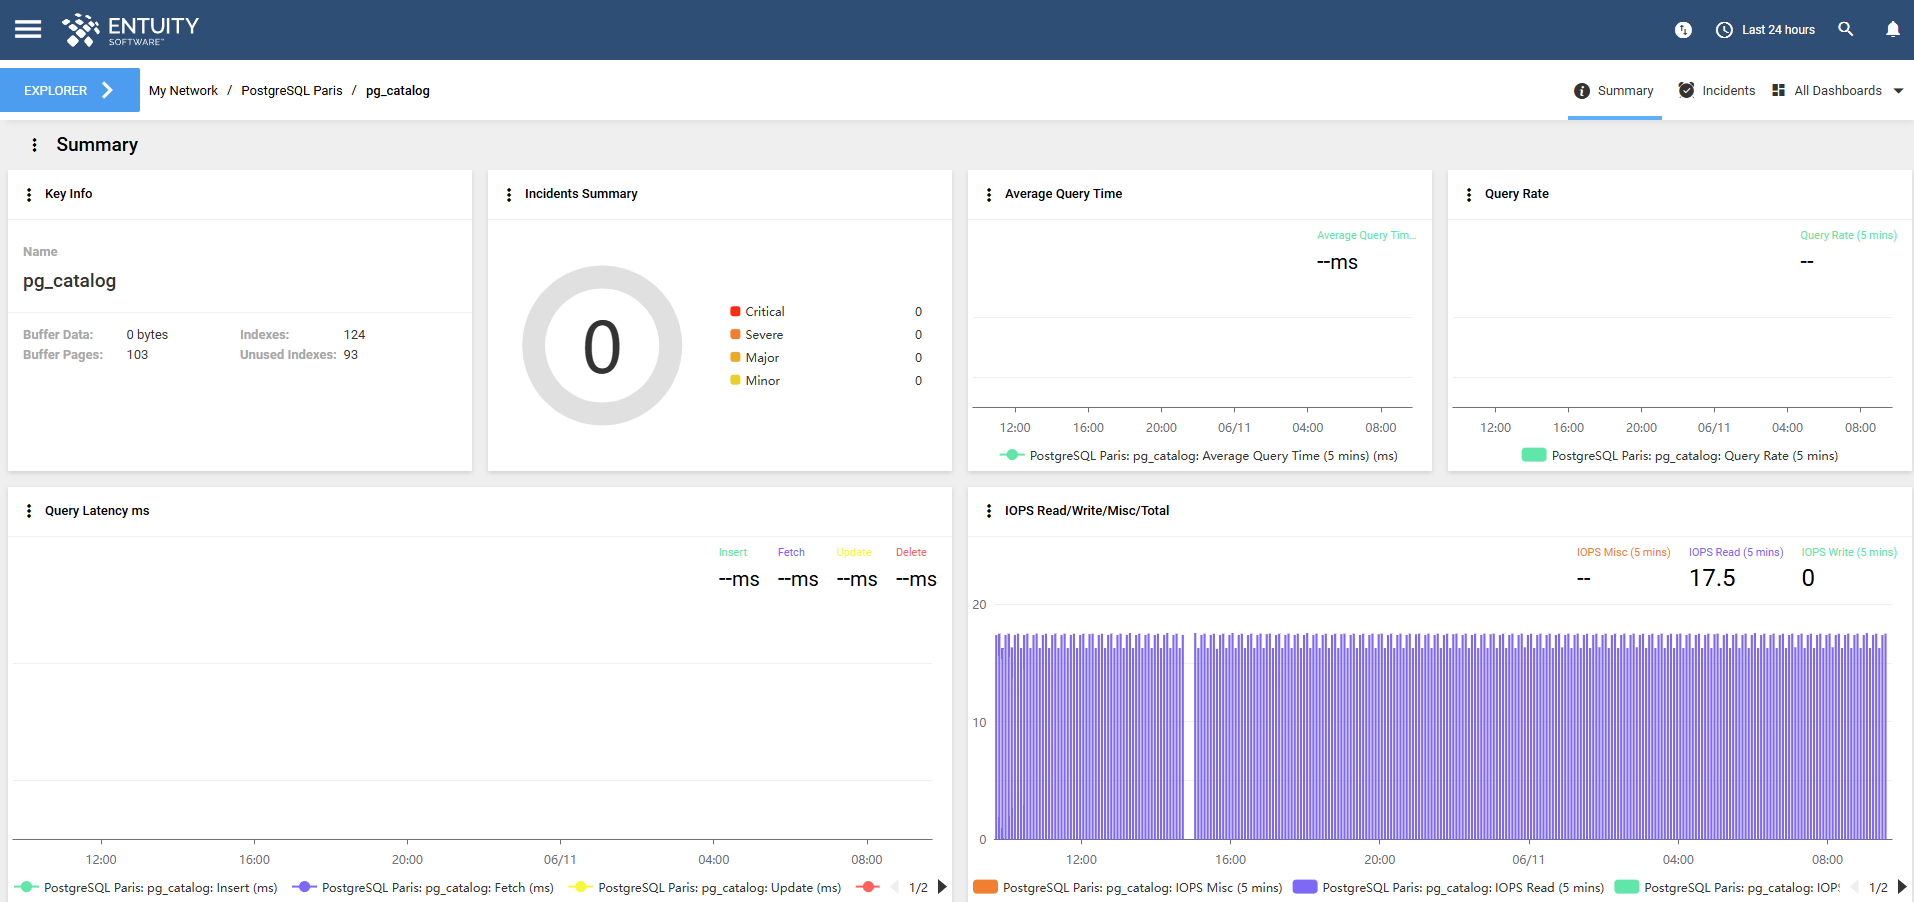Click the yellow Minor severity swatch
1914x902 pixels.
pos(735,380)
